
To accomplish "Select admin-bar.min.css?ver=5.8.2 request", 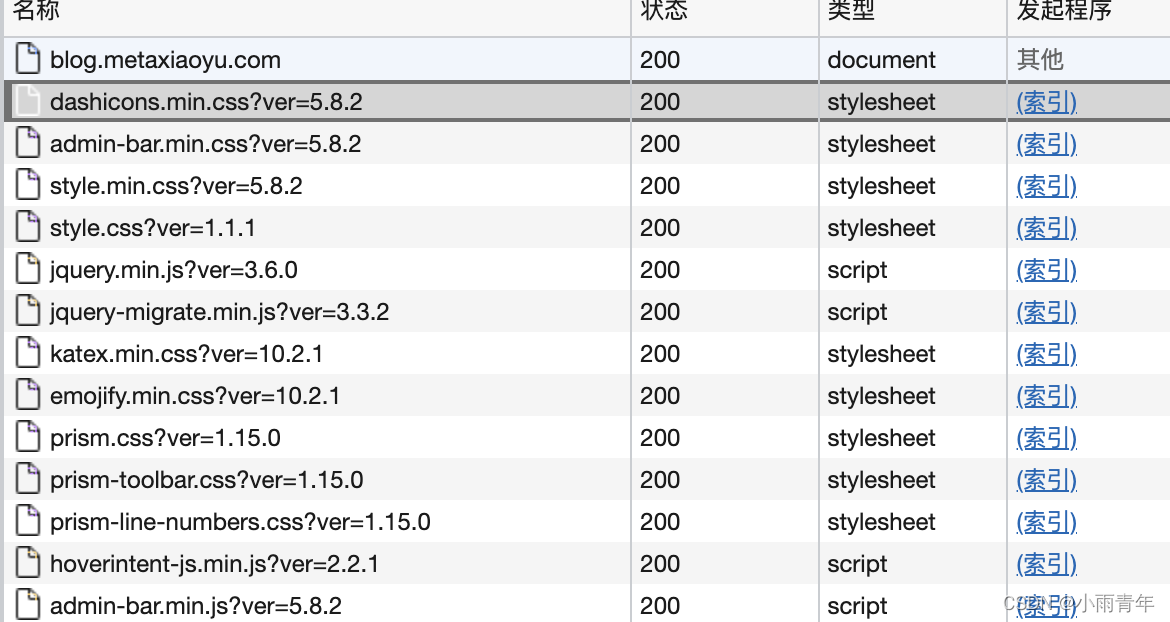I will pyautogui.click(x=205, y=144).
